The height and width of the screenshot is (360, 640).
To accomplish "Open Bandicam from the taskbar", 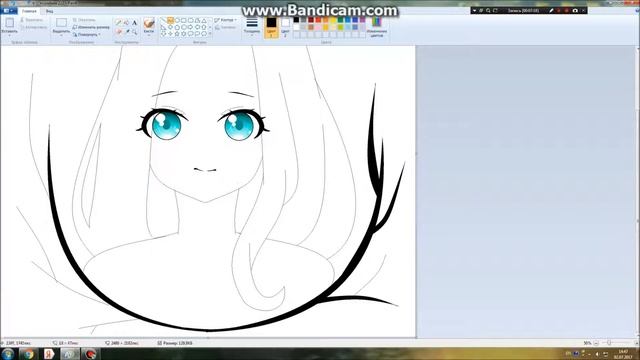I will pos(90,354).
